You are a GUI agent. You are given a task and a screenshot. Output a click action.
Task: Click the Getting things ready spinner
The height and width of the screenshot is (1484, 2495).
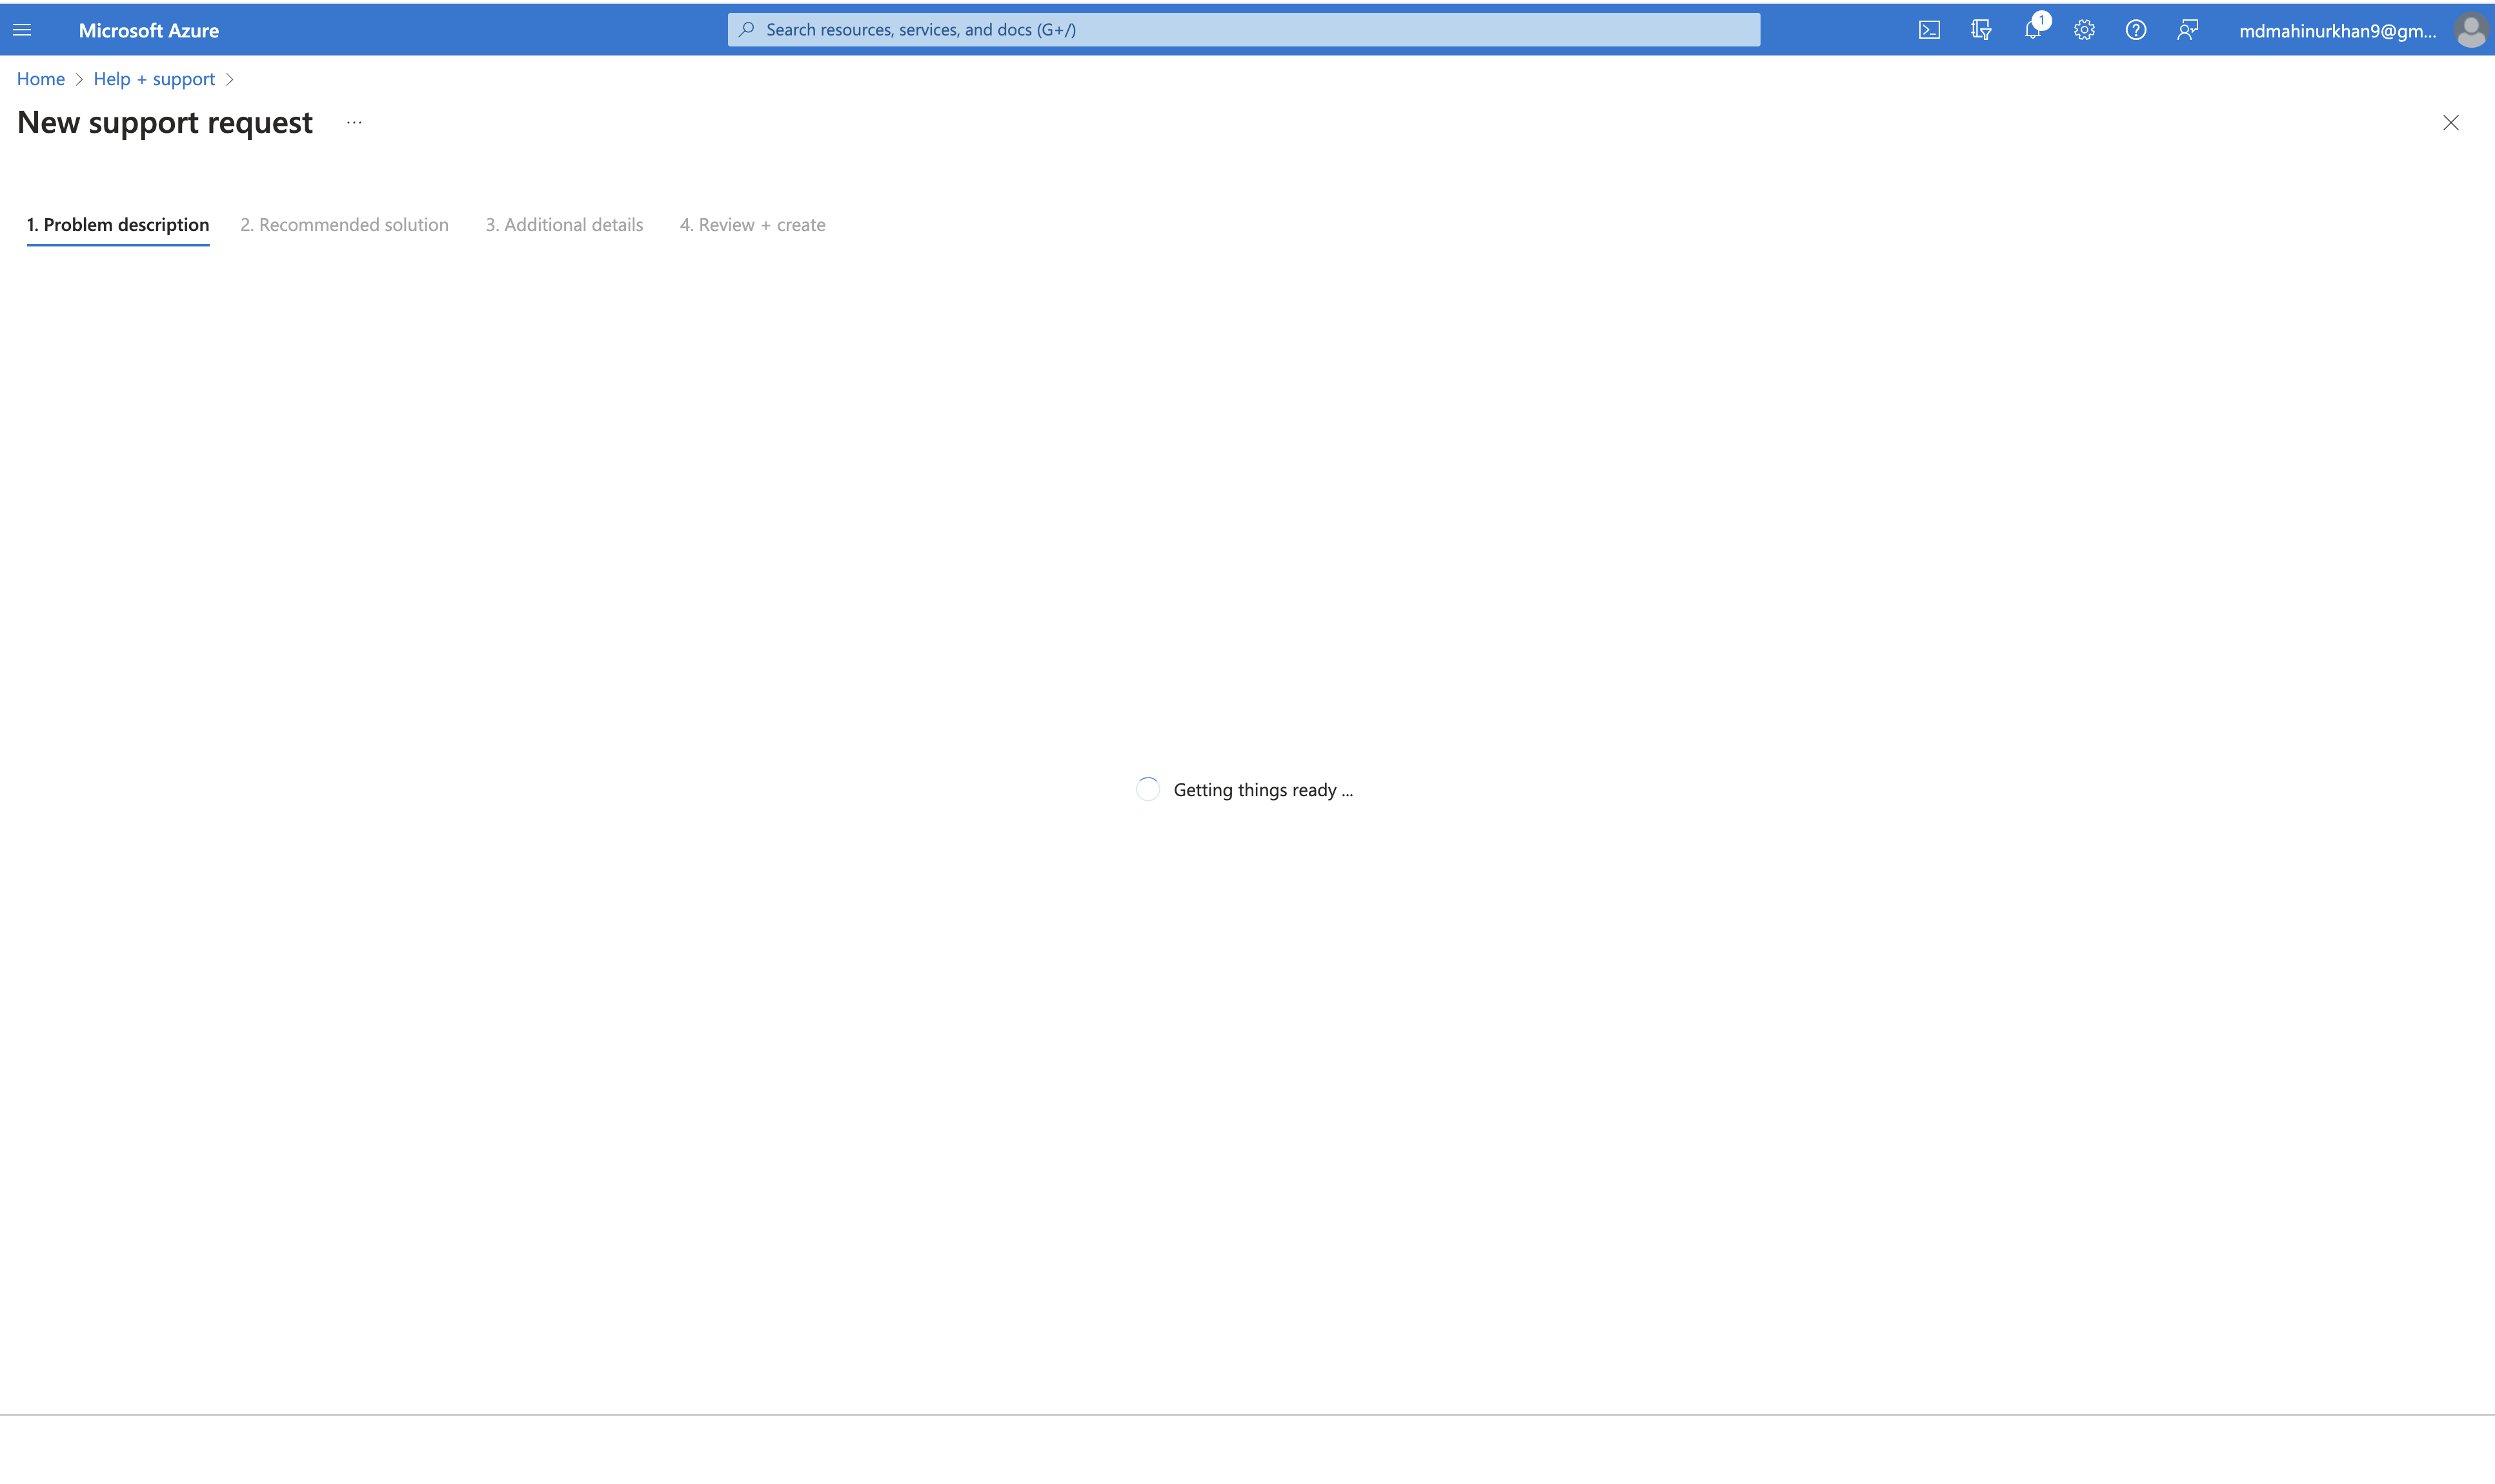click(x=1147, y=788)
